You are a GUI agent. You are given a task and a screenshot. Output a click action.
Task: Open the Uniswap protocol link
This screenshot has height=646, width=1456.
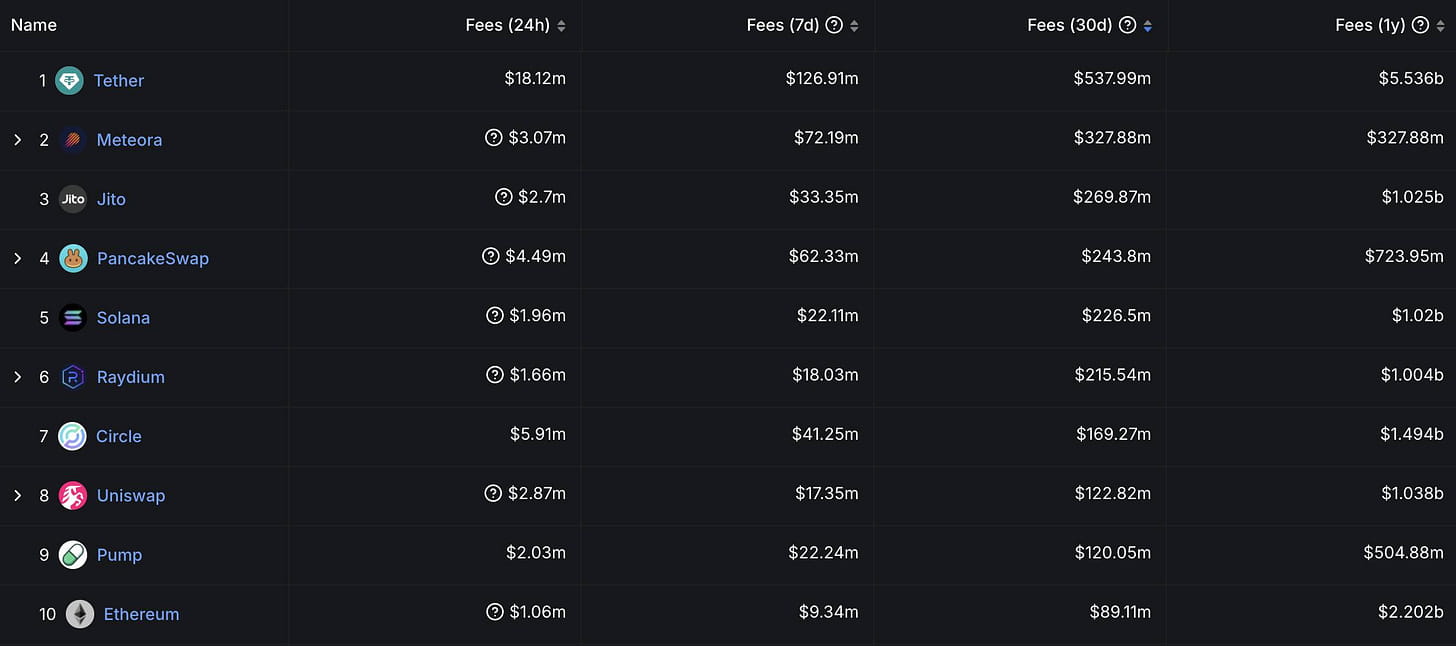[x=131, y=495]
